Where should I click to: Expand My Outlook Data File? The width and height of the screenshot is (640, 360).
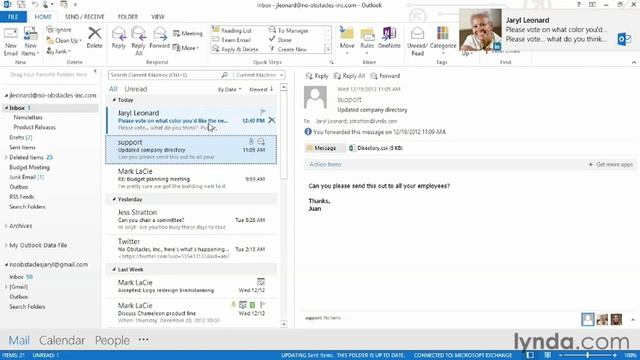(x=6, y=245)
